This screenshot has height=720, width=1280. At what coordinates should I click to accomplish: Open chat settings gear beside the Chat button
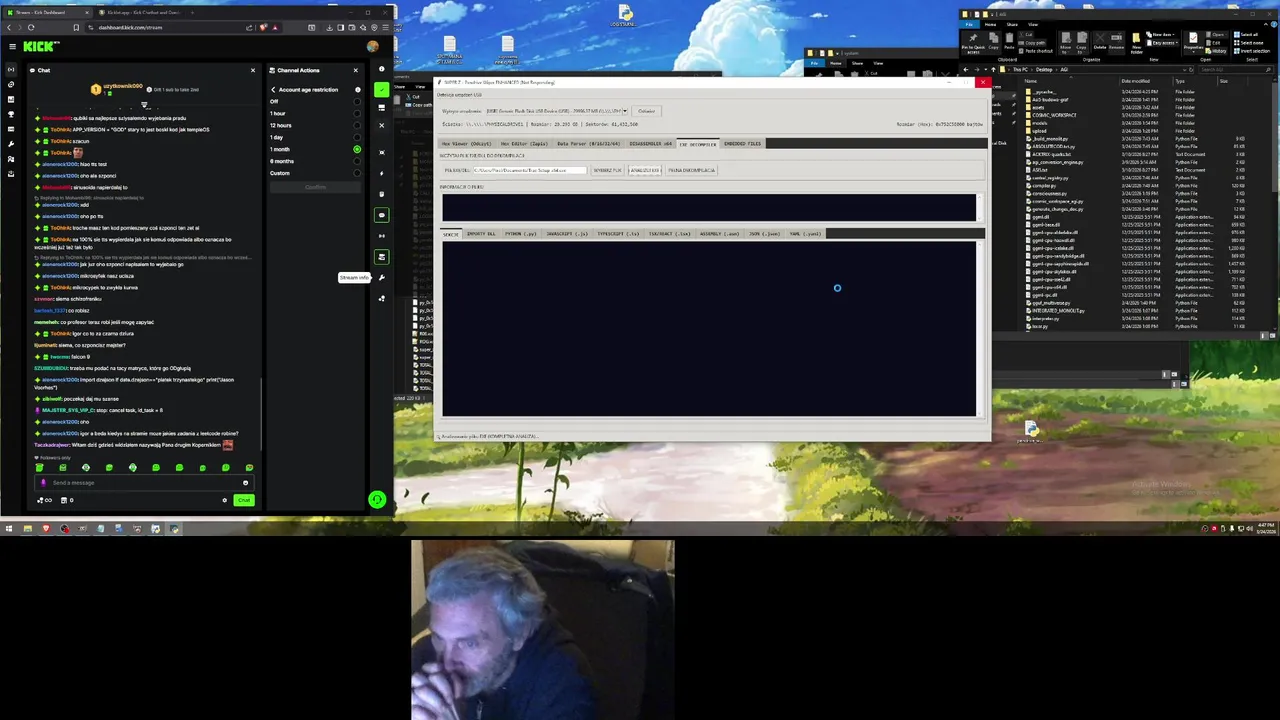point(224,500)
